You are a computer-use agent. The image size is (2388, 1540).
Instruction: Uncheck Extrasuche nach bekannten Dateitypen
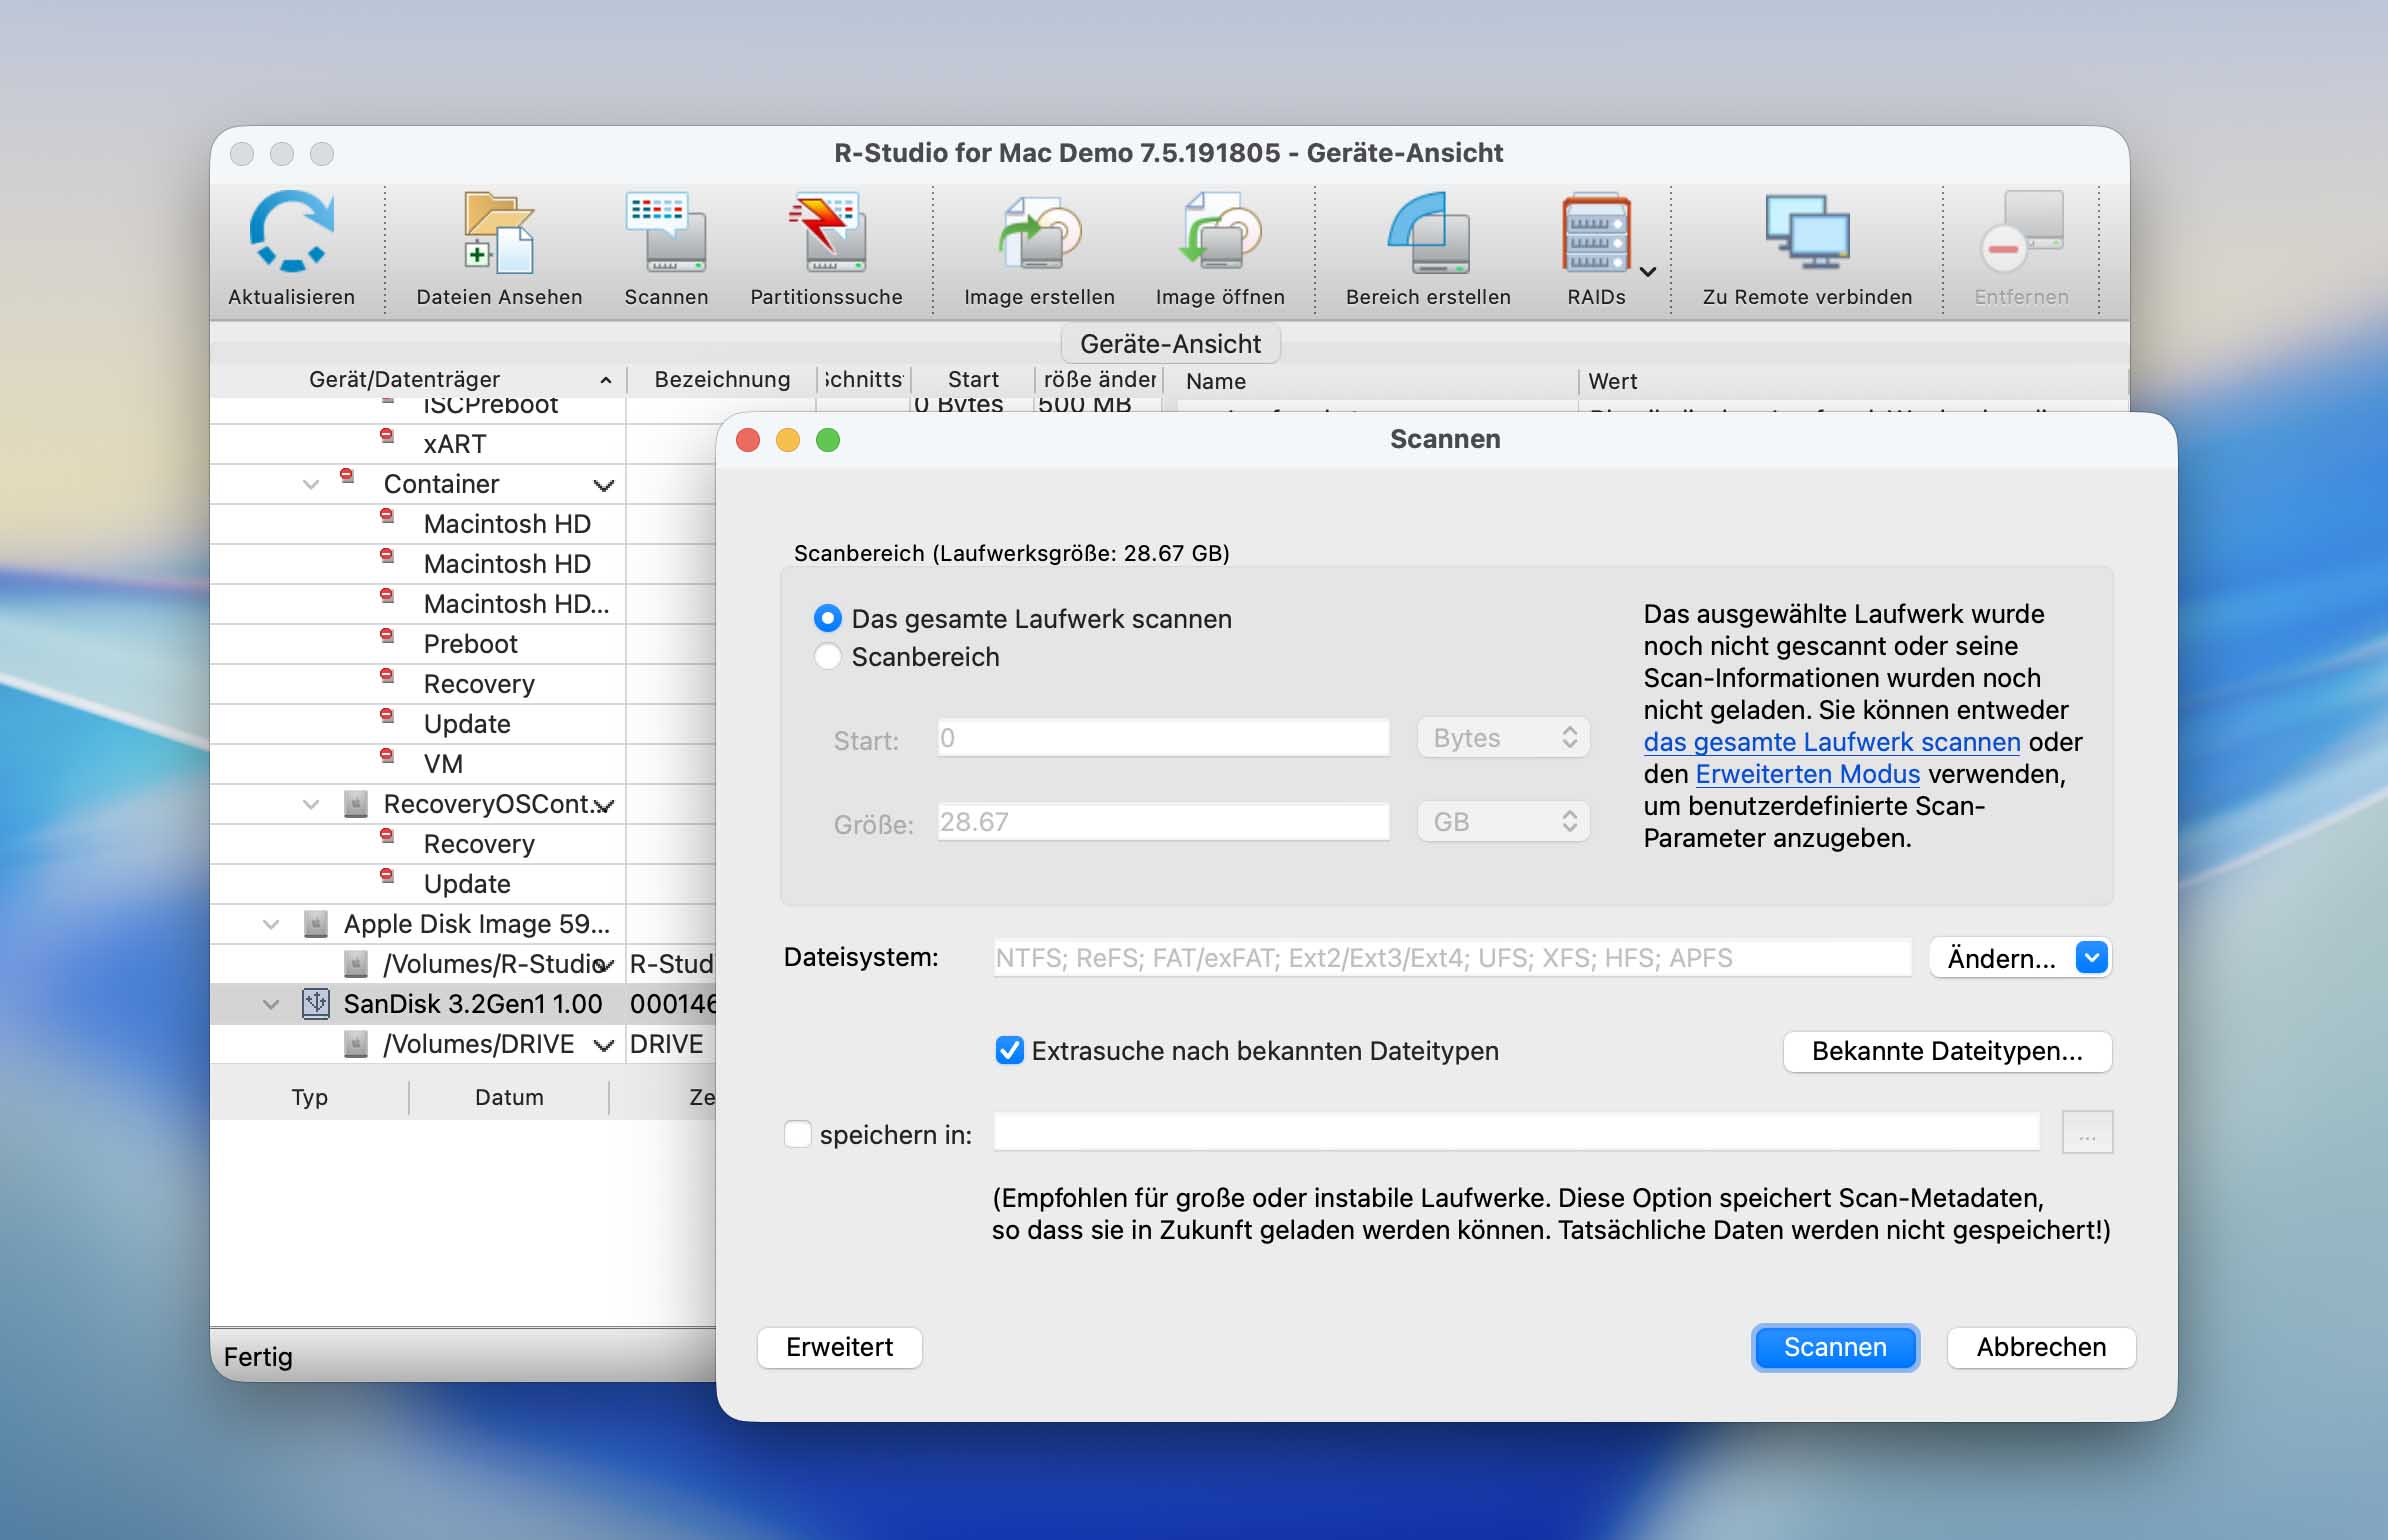[1009, 1050]
